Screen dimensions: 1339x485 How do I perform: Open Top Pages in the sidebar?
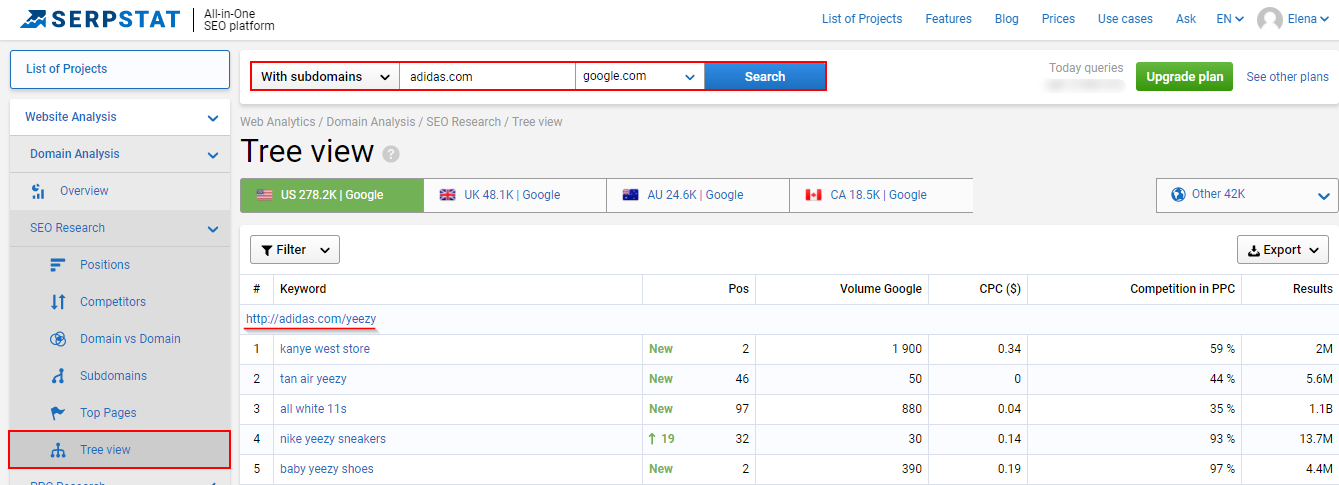coord(108,413)
